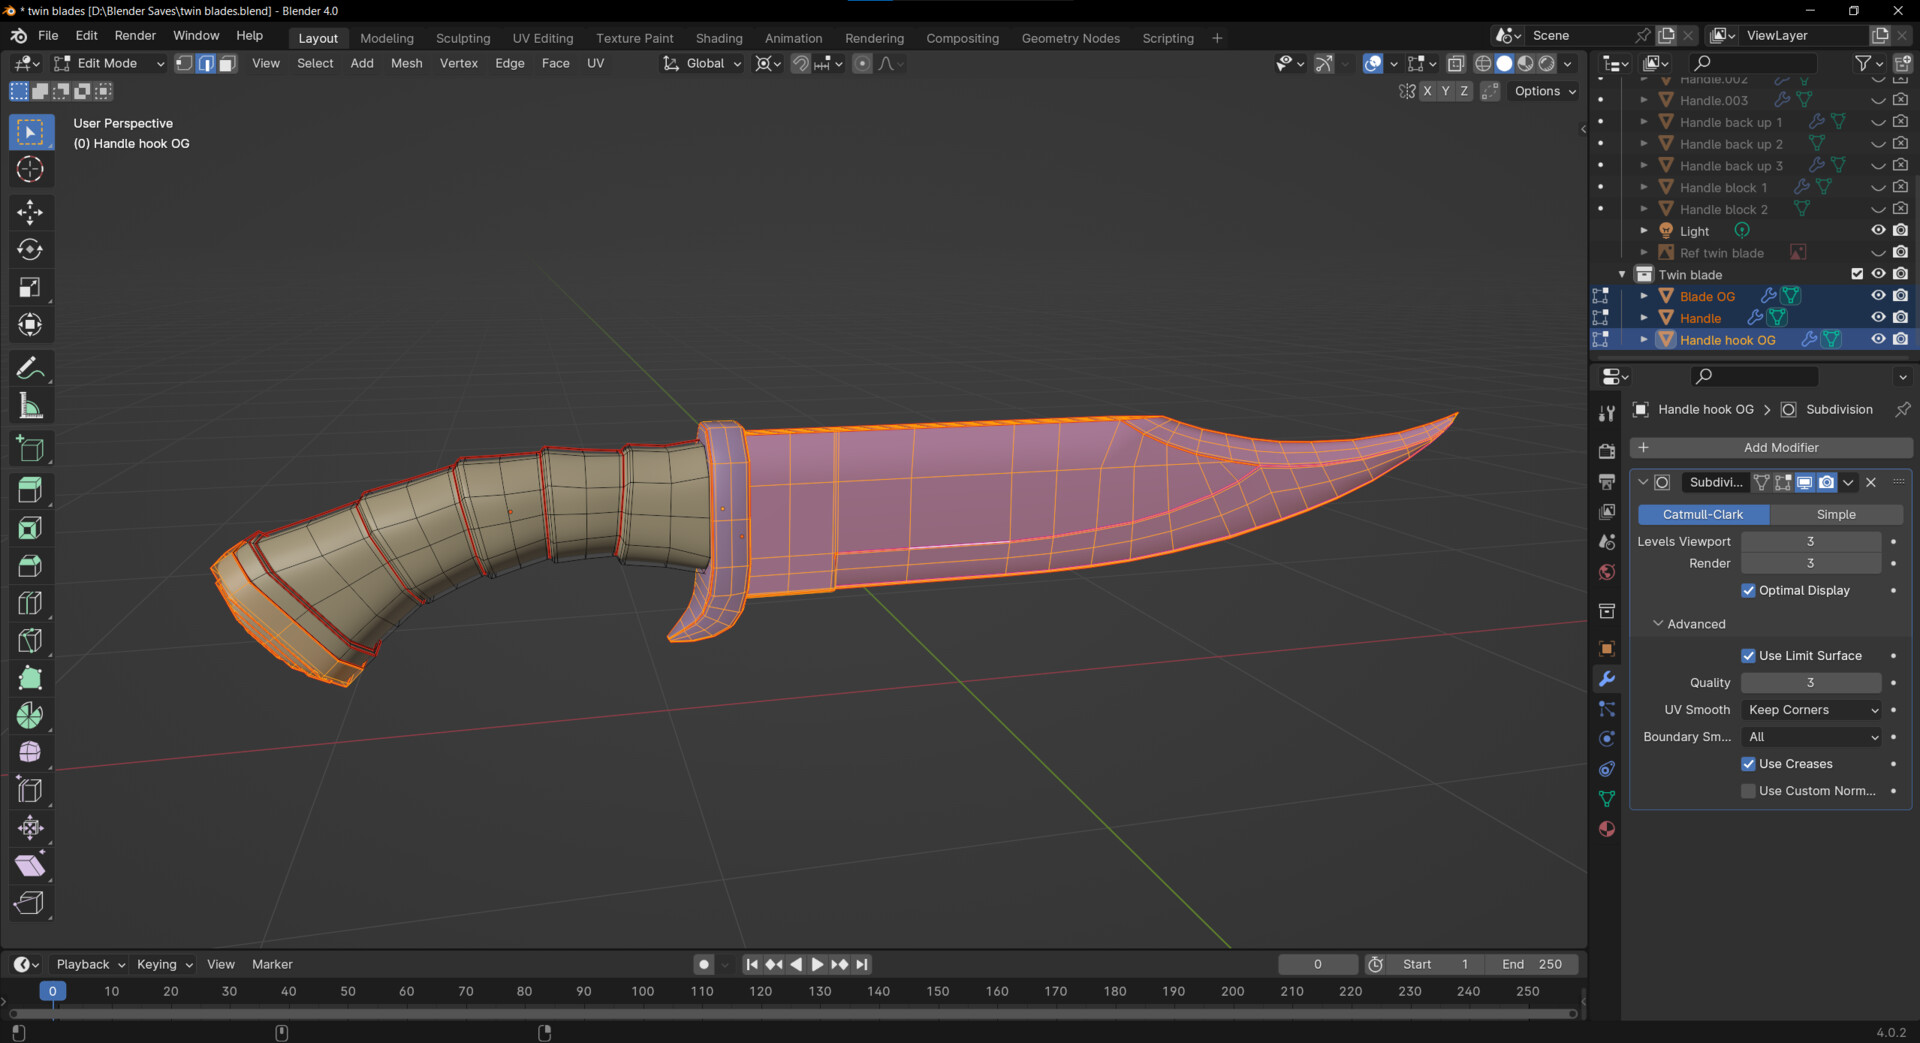
Task: Switch to face select mode
Action: [x=227, y=64]
